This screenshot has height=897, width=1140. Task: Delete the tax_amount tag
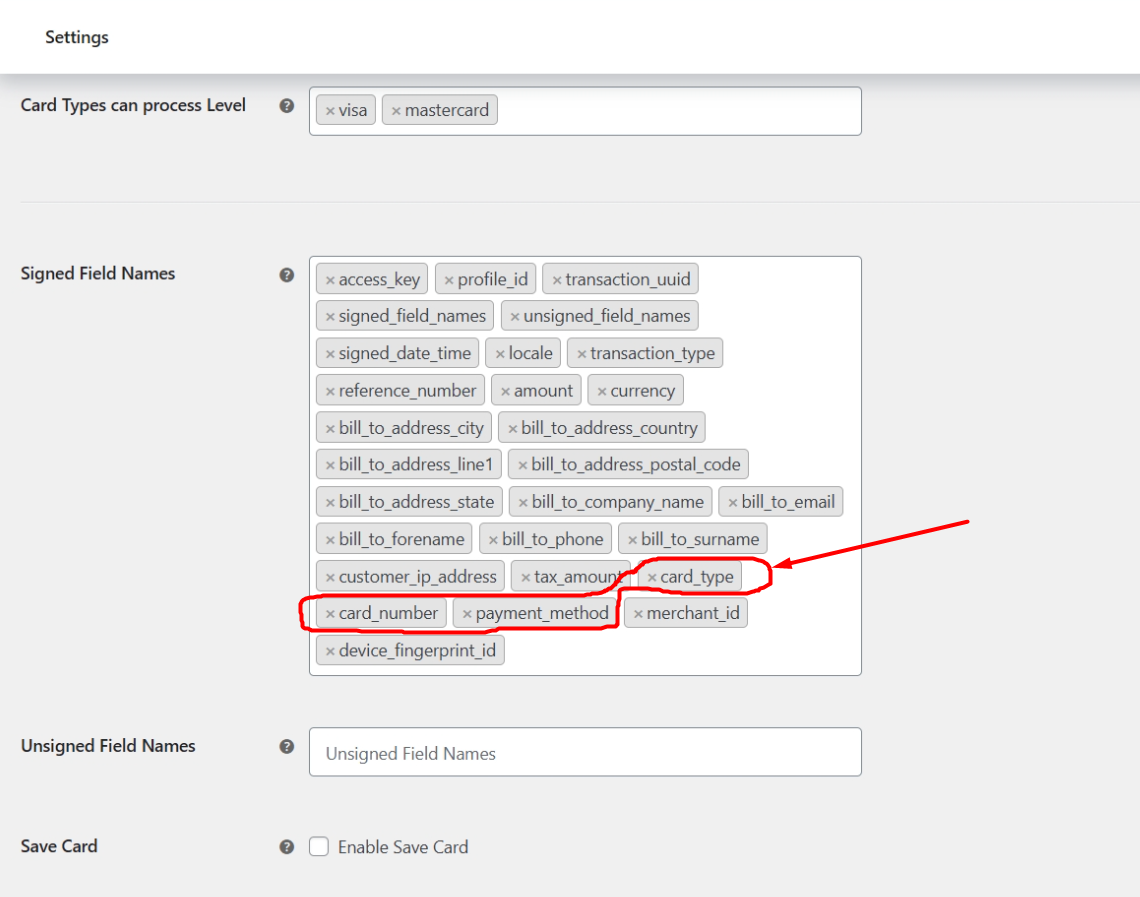coord(525,577)
